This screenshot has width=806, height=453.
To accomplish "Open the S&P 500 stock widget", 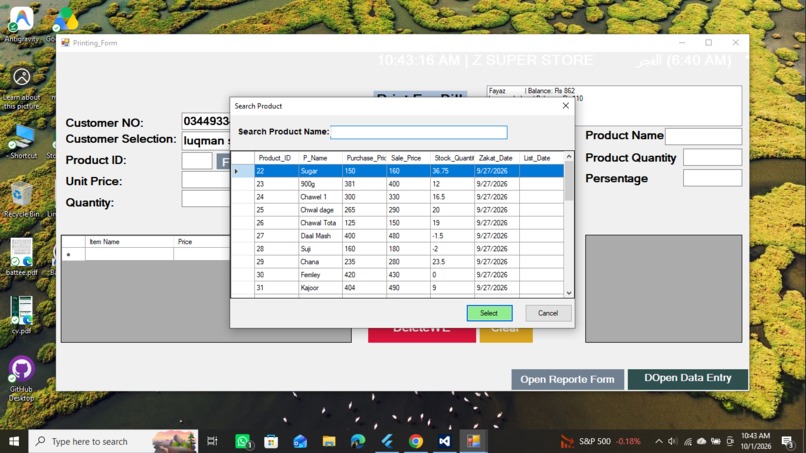I will (x=600, y=441).
